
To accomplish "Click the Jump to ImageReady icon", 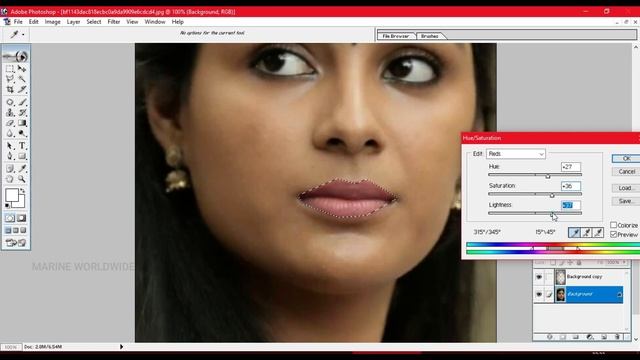I will pyautogui.click(x=16, y=243).
